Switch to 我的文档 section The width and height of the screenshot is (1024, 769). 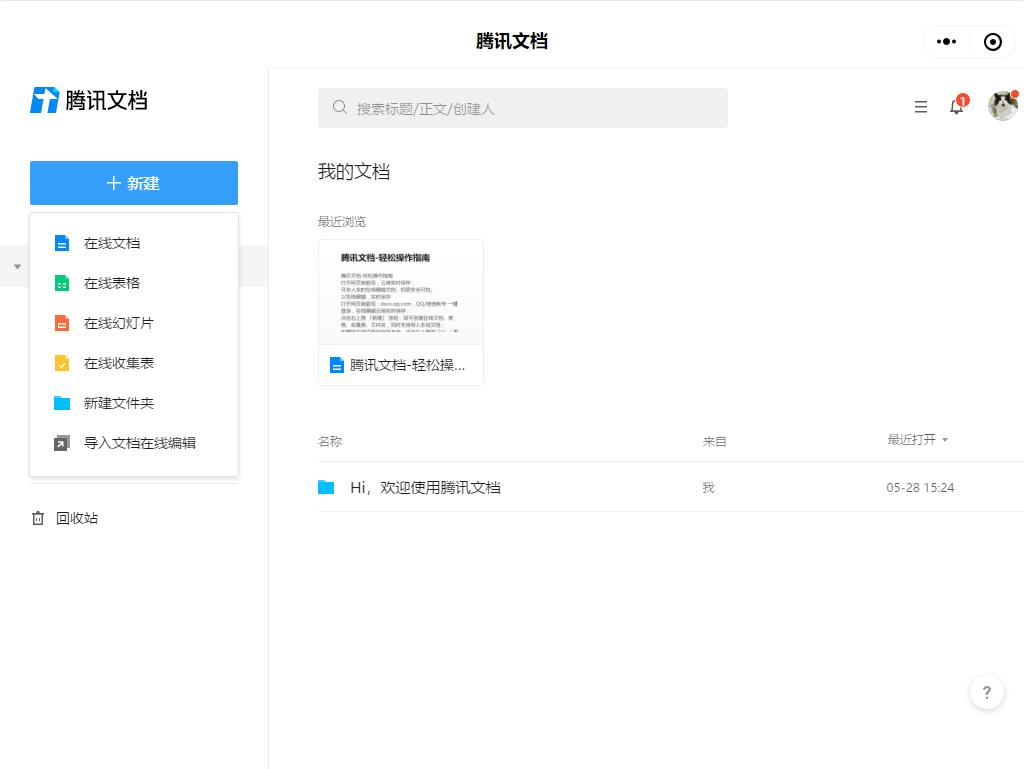pos(354,171)
